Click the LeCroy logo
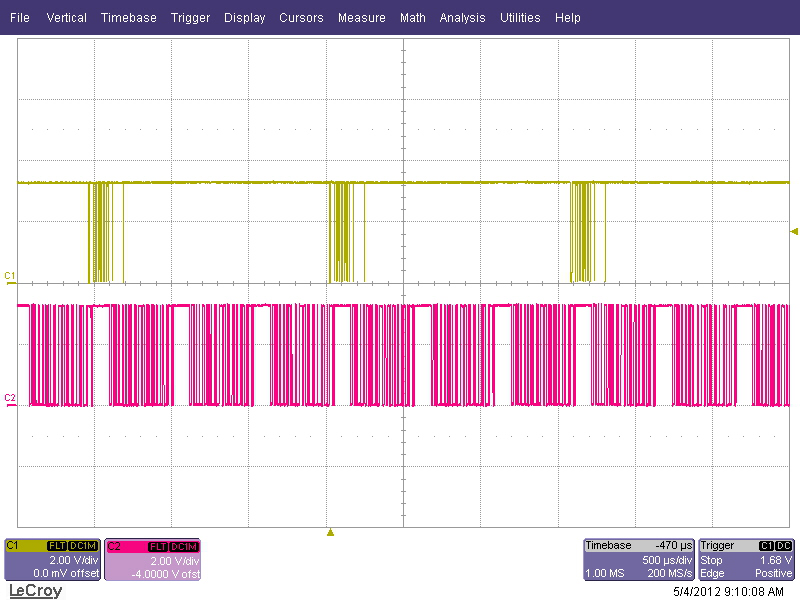Screen dimensions: 800x600 (36, 591)
